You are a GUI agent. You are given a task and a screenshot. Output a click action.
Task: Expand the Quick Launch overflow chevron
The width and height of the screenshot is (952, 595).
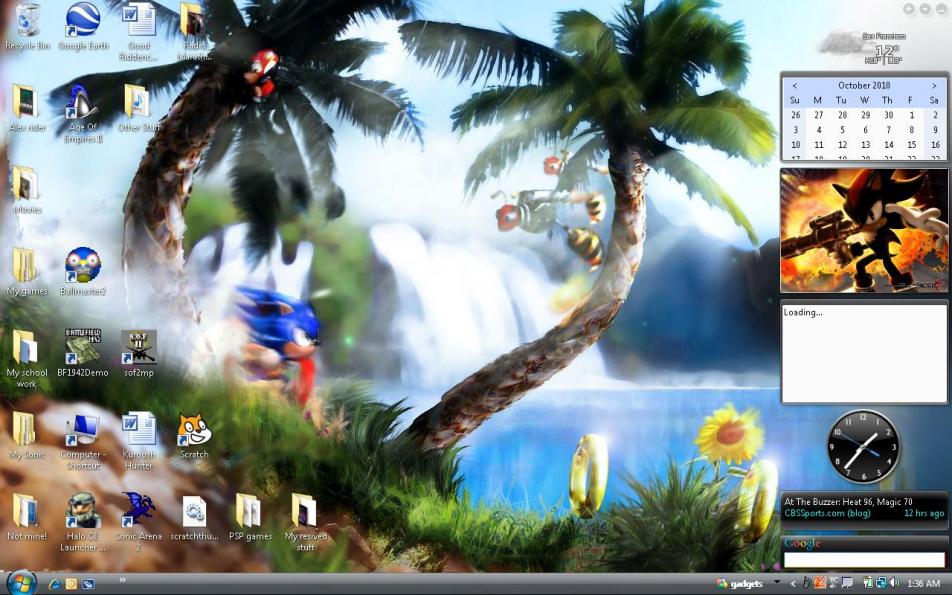click(123, 580)
